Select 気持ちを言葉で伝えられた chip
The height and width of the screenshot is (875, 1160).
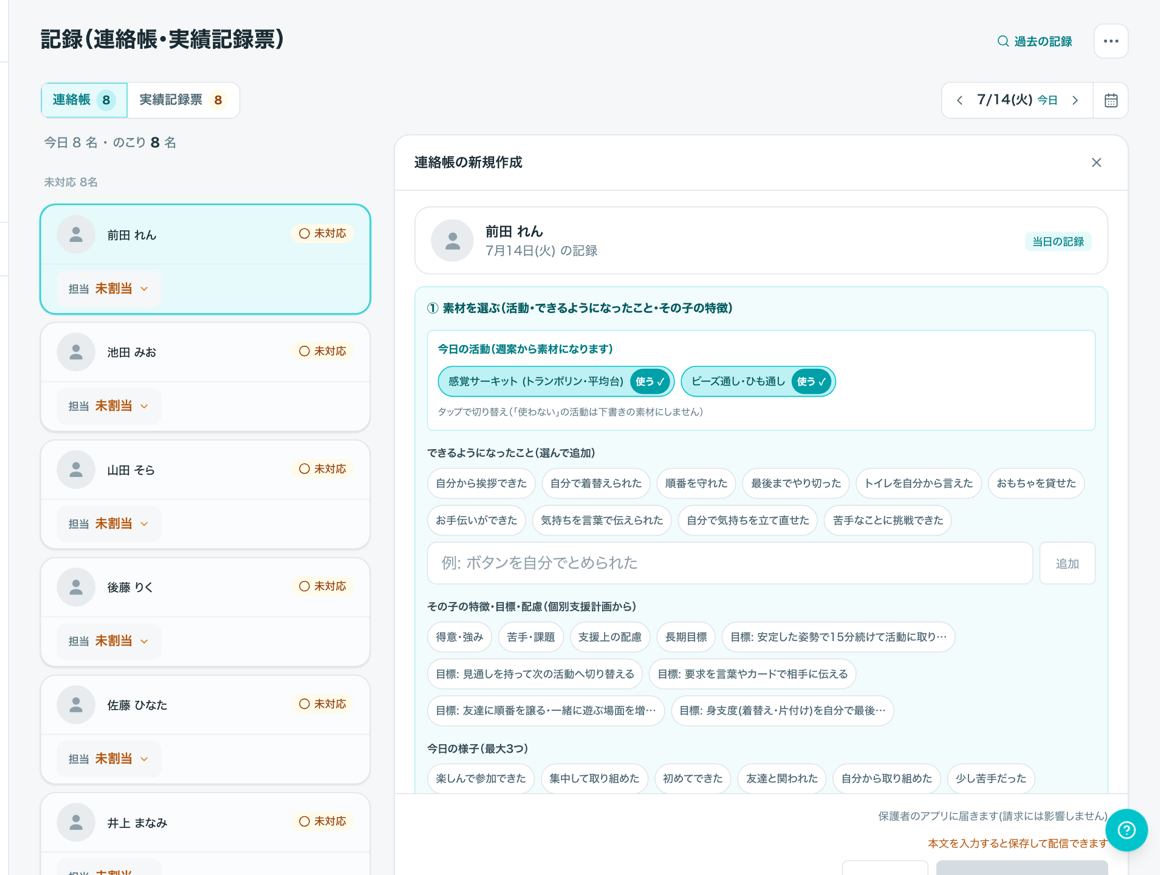click(601, 520)
